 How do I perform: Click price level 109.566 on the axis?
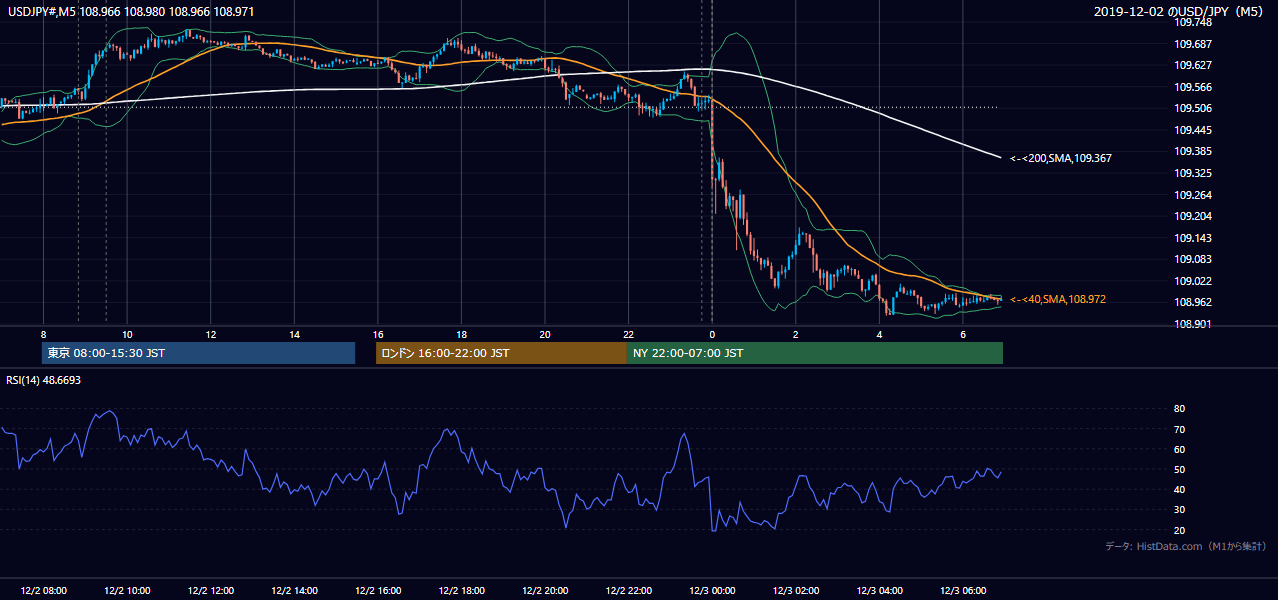pos(1193,87)
